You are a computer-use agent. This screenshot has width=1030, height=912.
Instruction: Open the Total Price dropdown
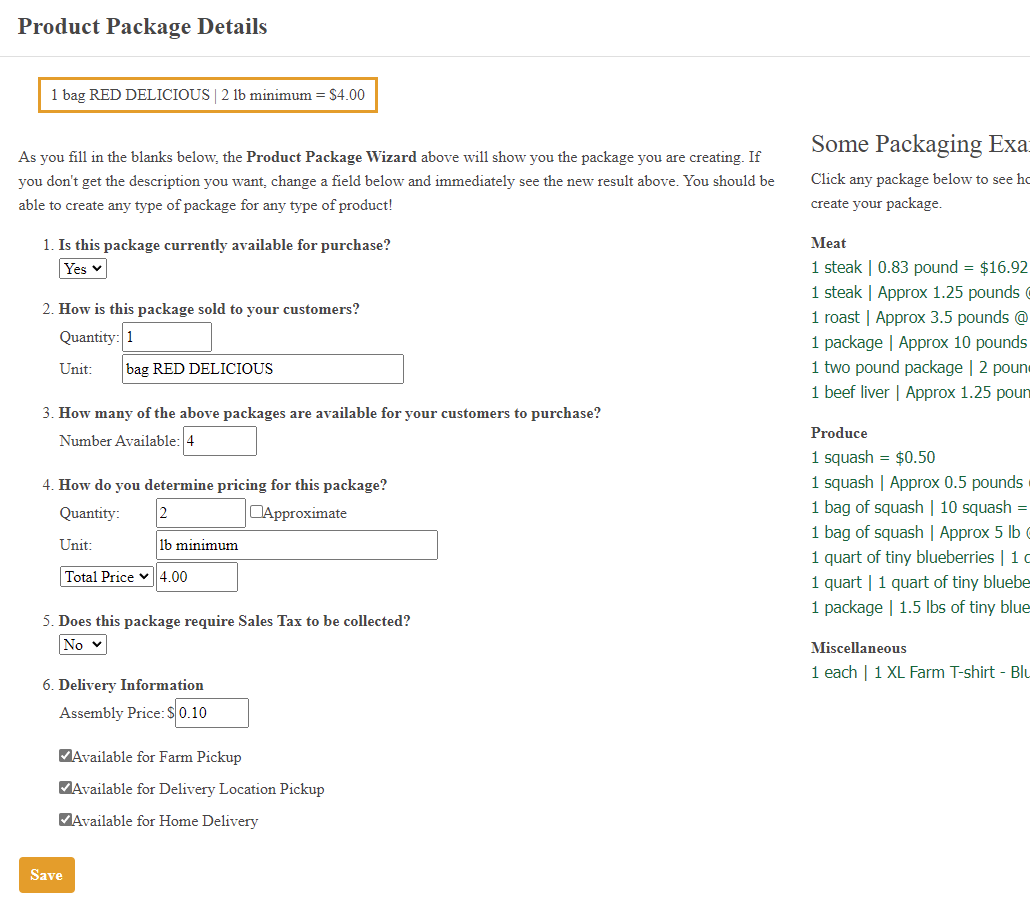pos(106,576)
